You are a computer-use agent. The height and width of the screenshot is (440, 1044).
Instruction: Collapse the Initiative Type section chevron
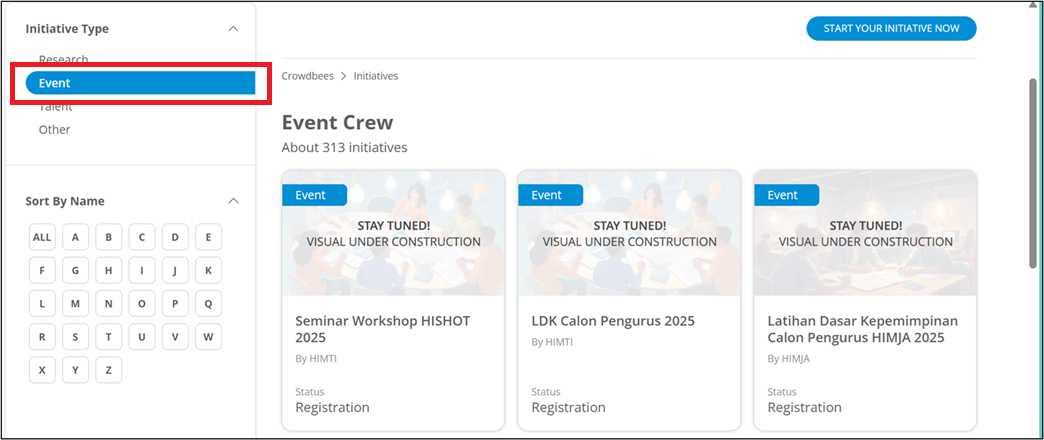(x=233, y=29)
